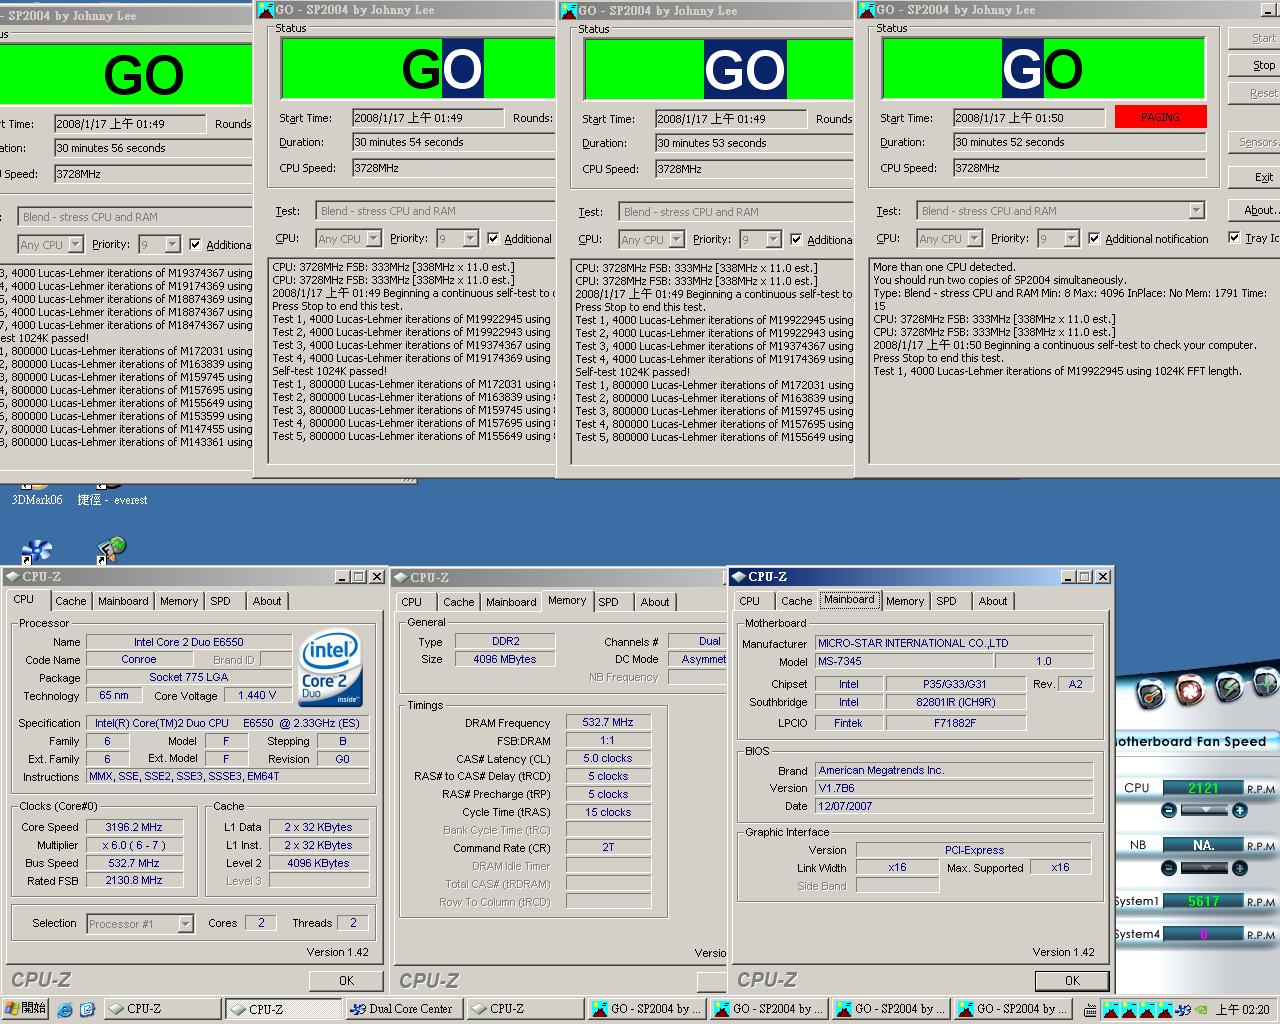Click the Mainboard CPU-Z window title icon
1280x1024 pixels.
(739, 577)
